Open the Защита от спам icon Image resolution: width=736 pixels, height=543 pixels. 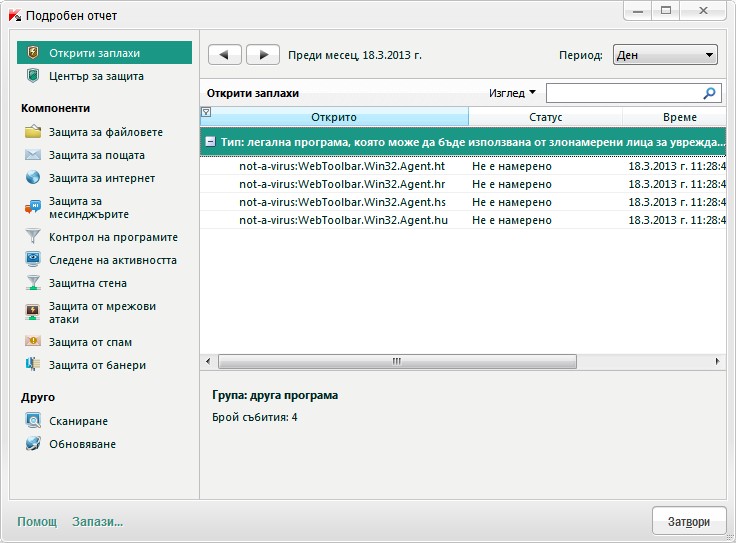click(x=33, y=342)
